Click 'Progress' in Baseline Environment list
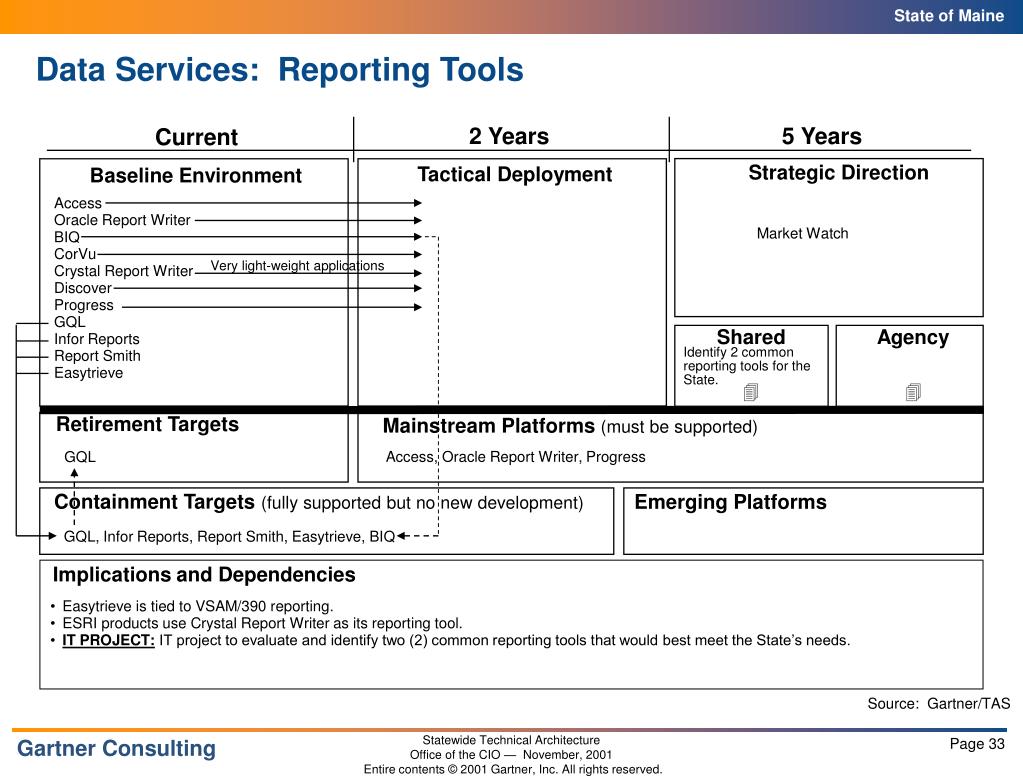This screenshot has height=780, width=1023. (x=84, y=305)
